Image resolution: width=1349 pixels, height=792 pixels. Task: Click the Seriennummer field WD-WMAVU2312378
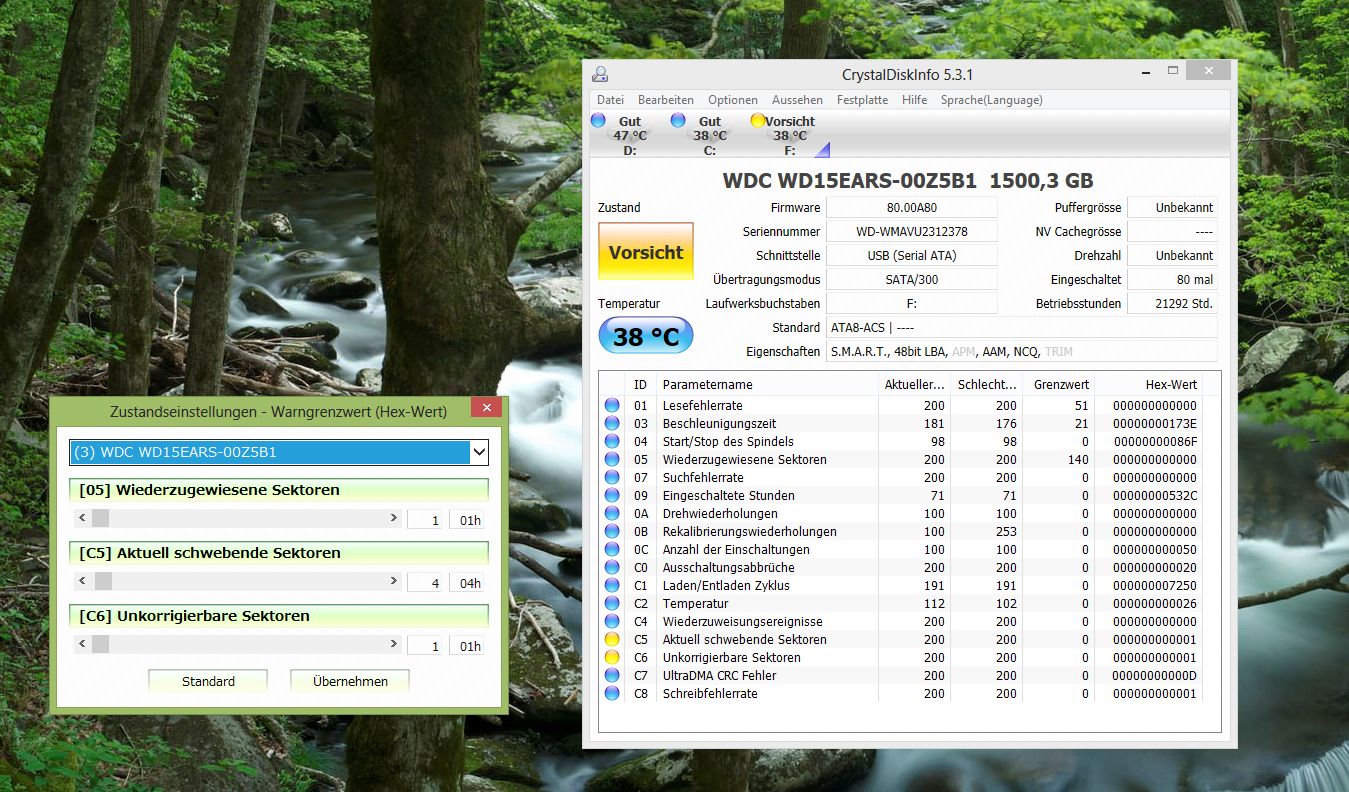912,231
